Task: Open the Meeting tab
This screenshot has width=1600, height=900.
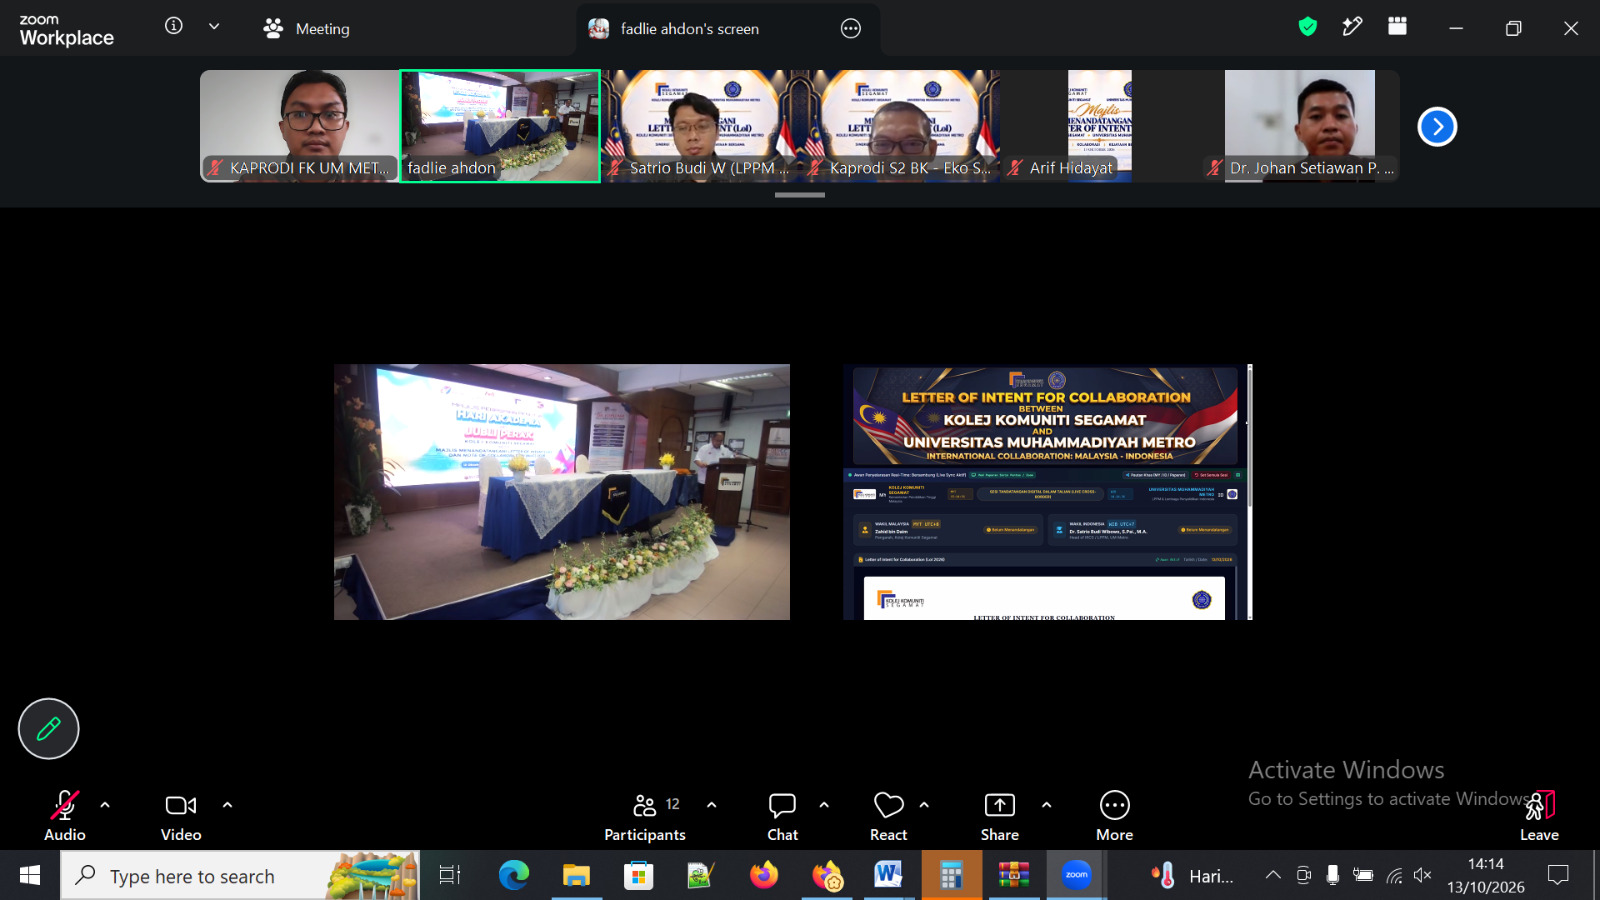Action: tap(306, 29)
